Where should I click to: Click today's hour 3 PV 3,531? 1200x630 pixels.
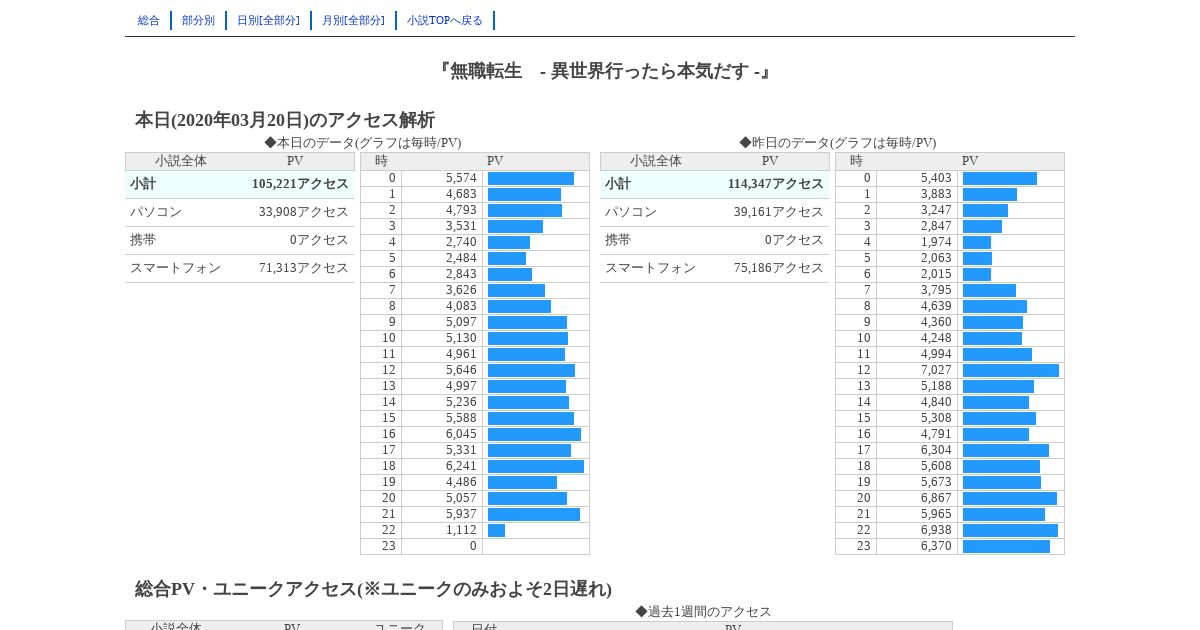click(x=461, y=226)
